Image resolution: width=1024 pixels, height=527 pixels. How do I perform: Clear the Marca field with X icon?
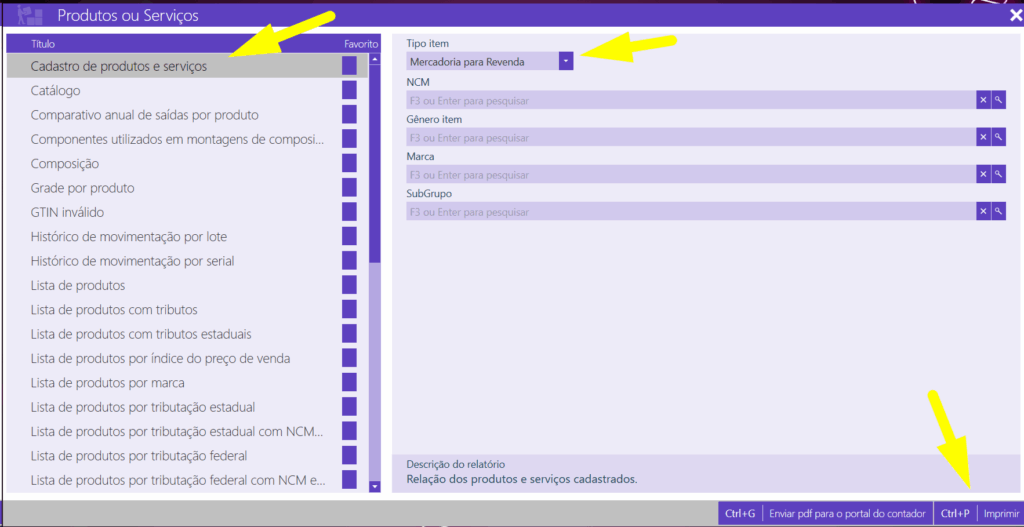(983, 175)
